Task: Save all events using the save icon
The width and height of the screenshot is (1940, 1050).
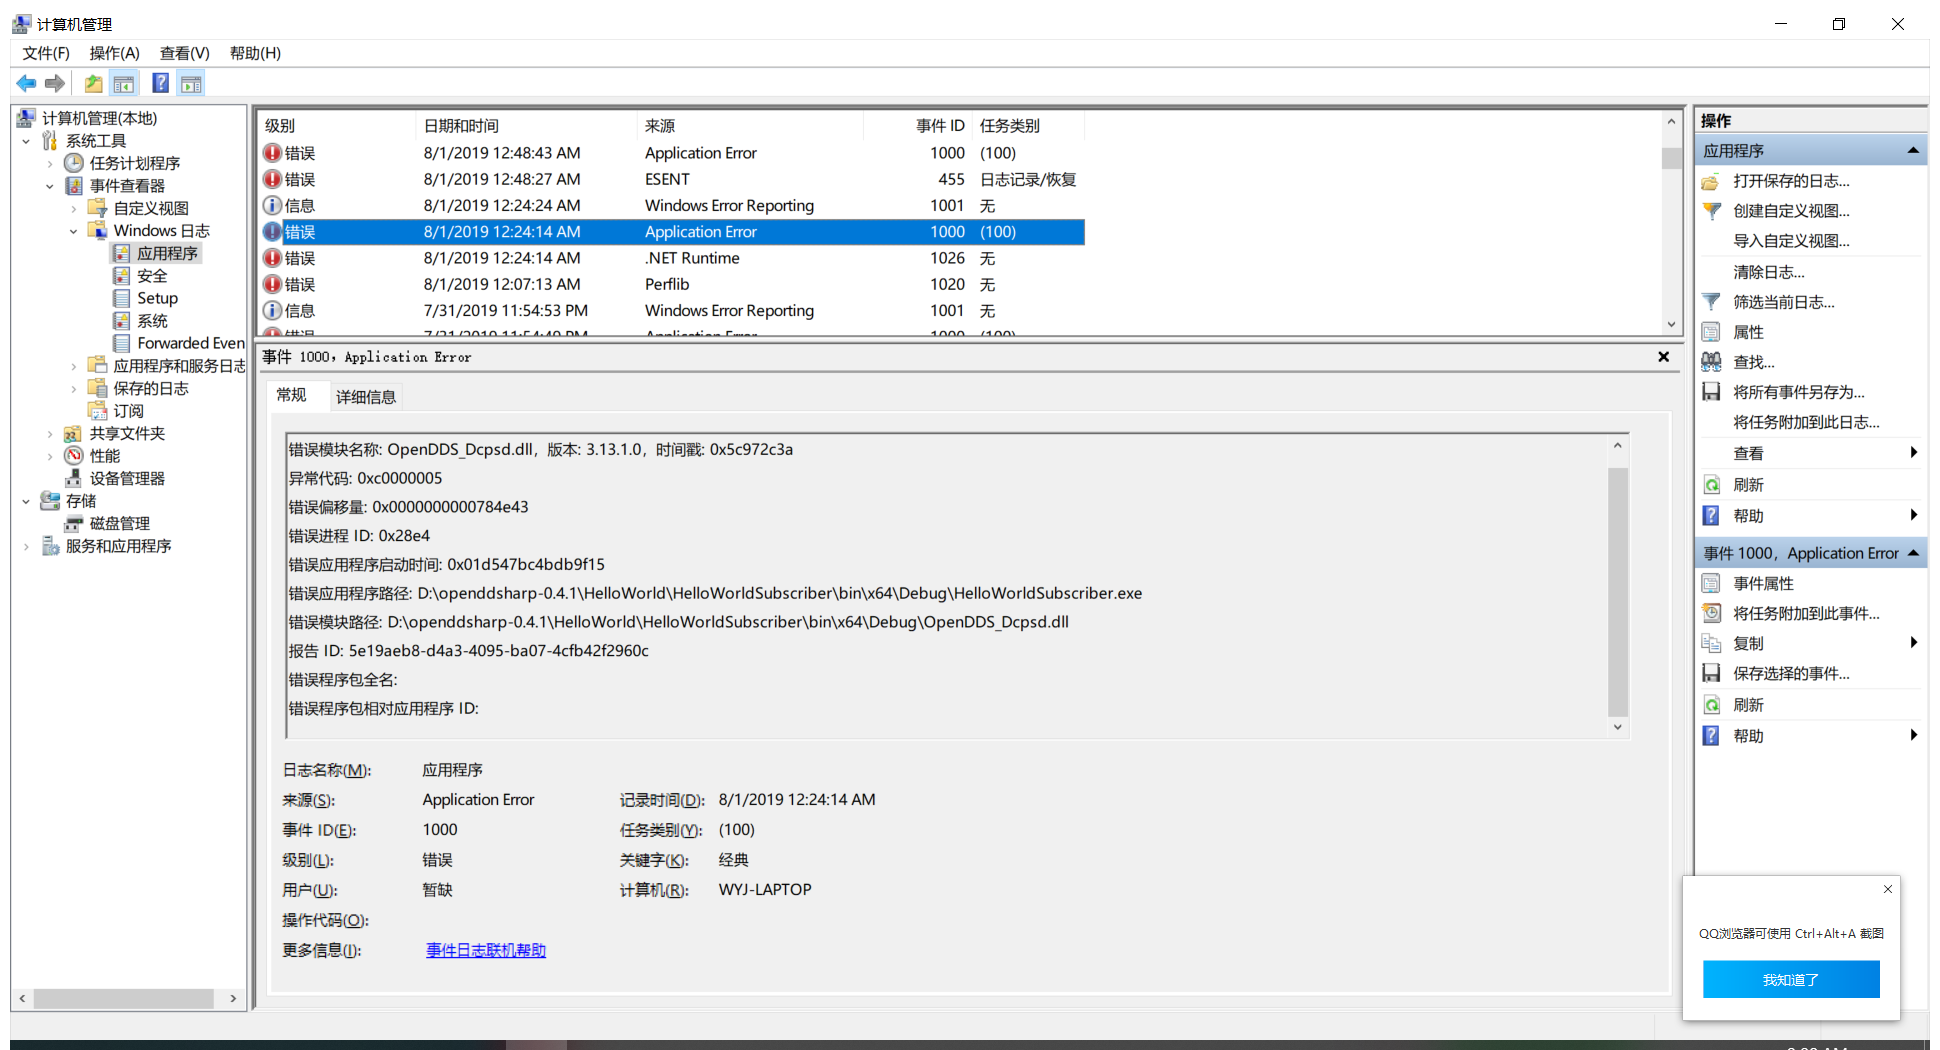Action: (1711, 391)
